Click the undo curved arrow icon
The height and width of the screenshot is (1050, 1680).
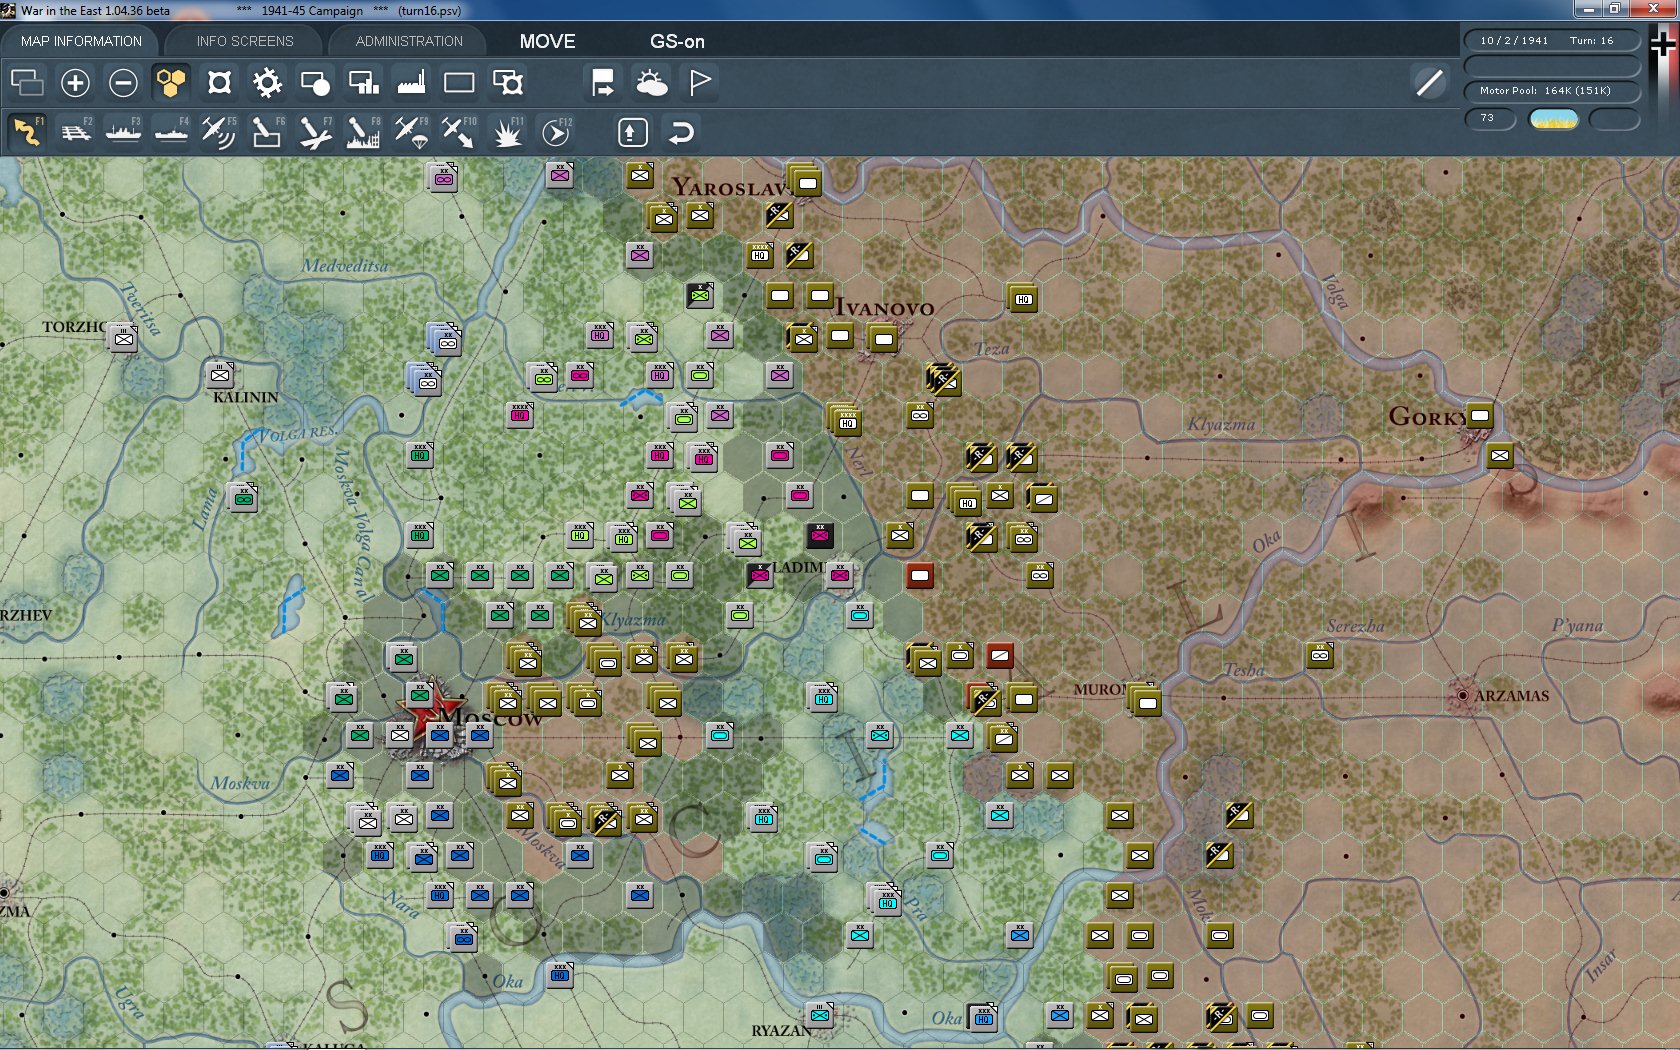click(x=680, y=132)
